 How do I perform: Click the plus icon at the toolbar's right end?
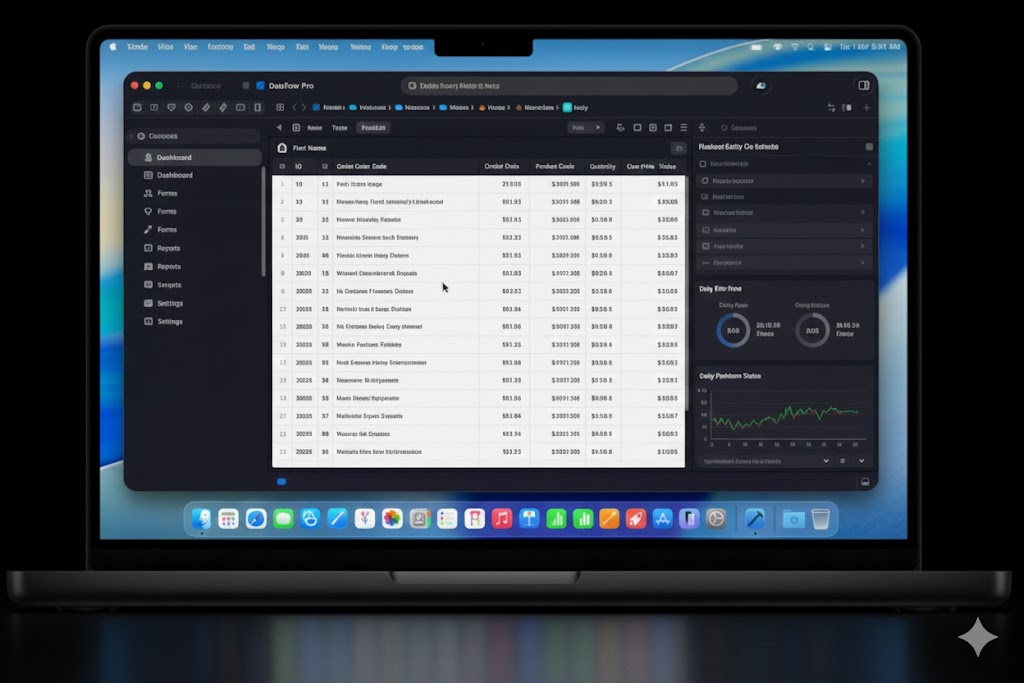click(x=867, y=108)
